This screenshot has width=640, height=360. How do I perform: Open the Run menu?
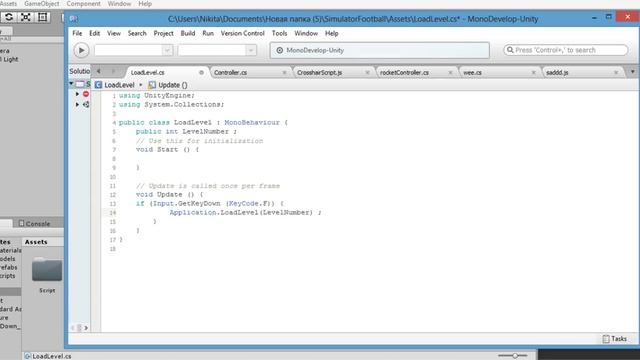pyautogui.click(x=208, y=33)
